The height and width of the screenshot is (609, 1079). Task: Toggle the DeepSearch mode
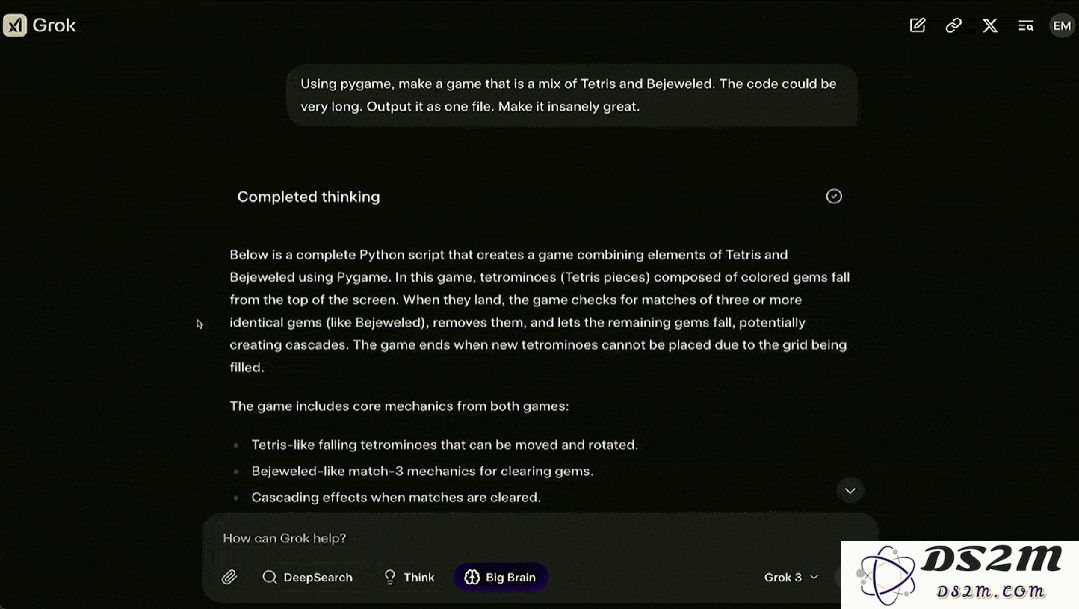pos(307,577)
